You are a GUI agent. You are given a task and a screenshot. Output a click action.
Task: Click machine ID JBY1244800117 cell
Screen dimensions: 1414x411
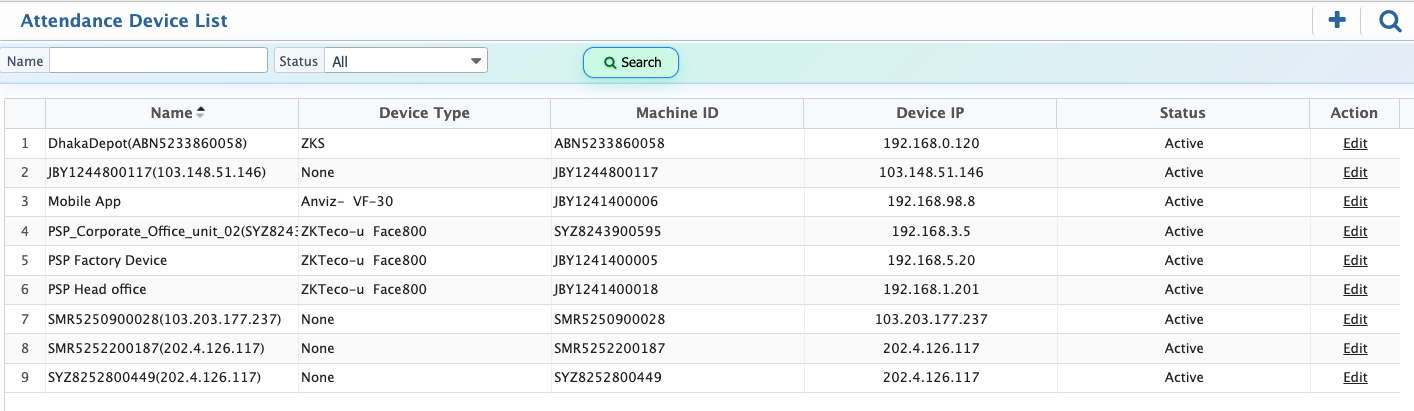[606, 172]
